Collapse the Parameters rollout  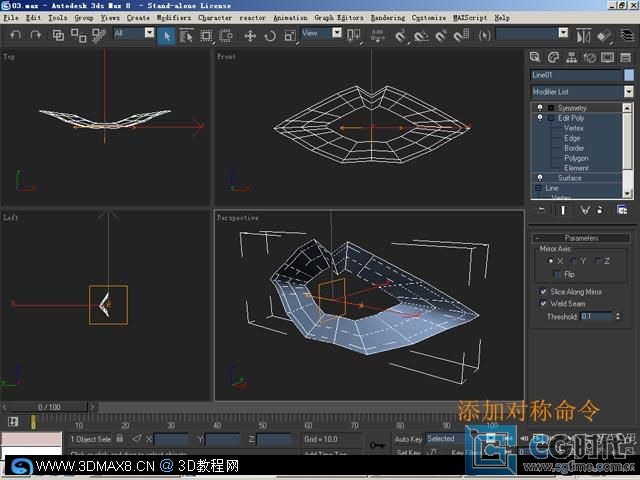click(581, 238)
